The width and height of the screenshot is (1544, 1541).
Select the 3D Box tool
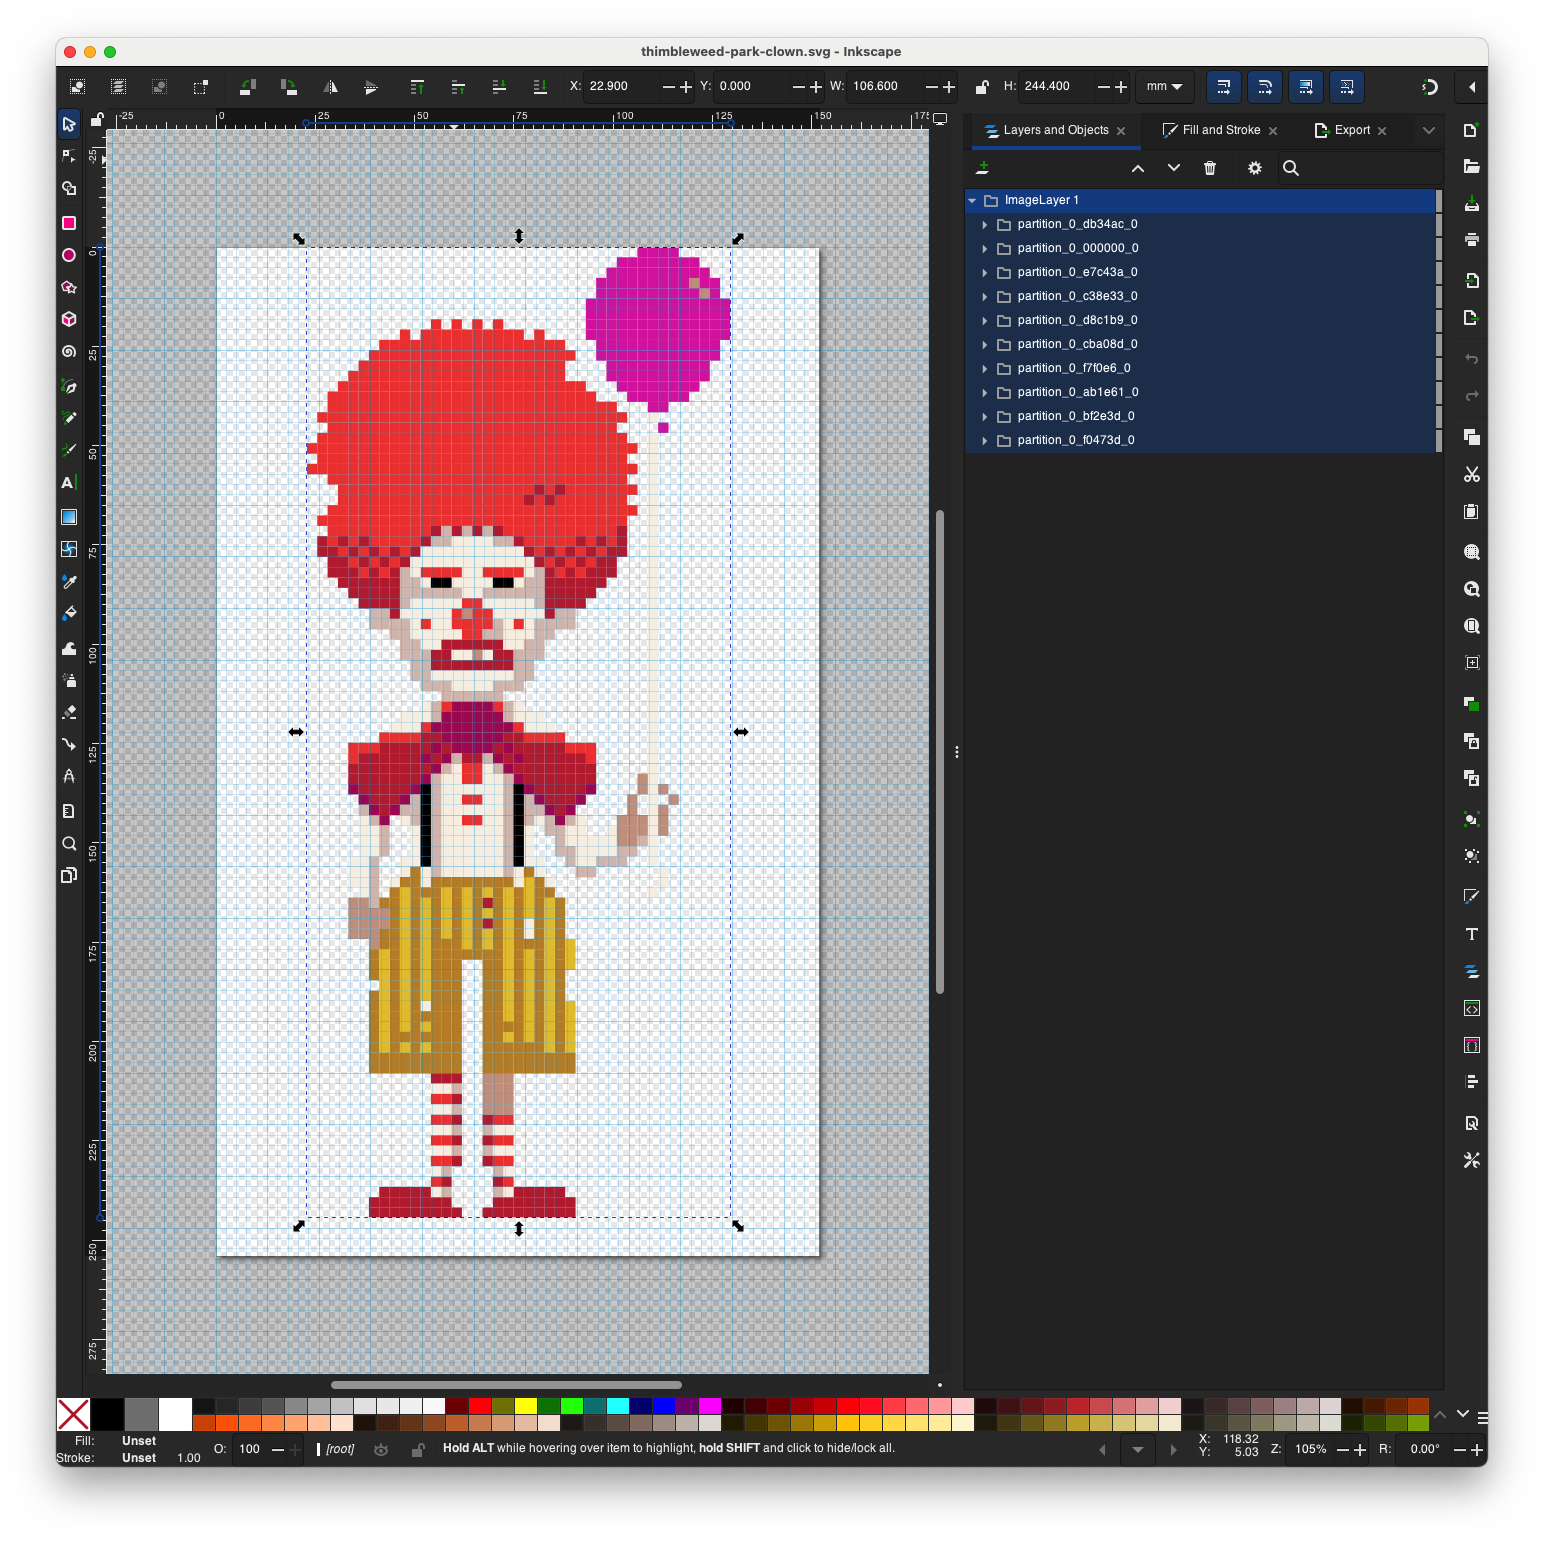(69, 319)
